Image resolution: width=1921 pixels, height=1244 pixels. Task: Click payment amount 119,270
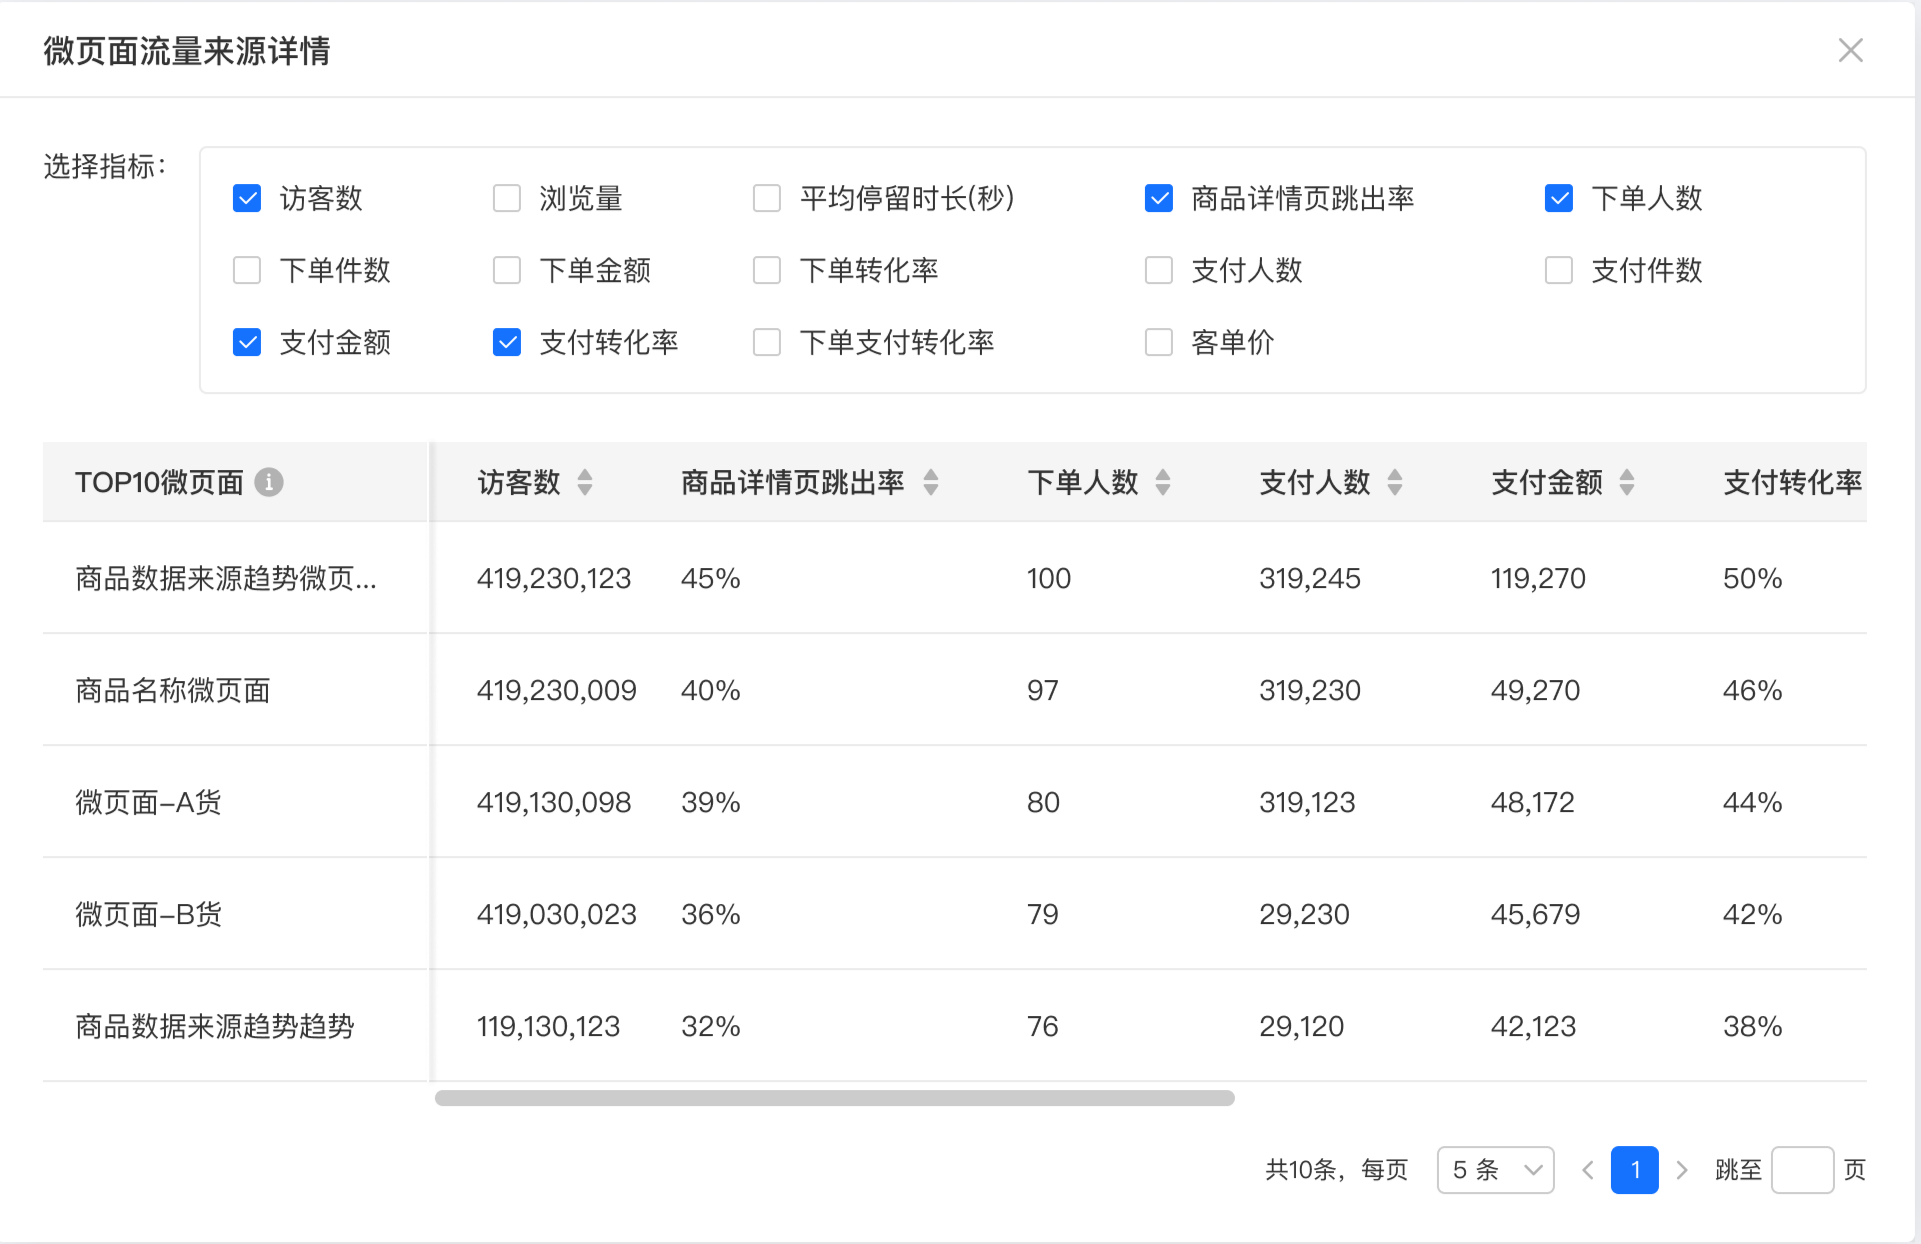point(1539,578)
